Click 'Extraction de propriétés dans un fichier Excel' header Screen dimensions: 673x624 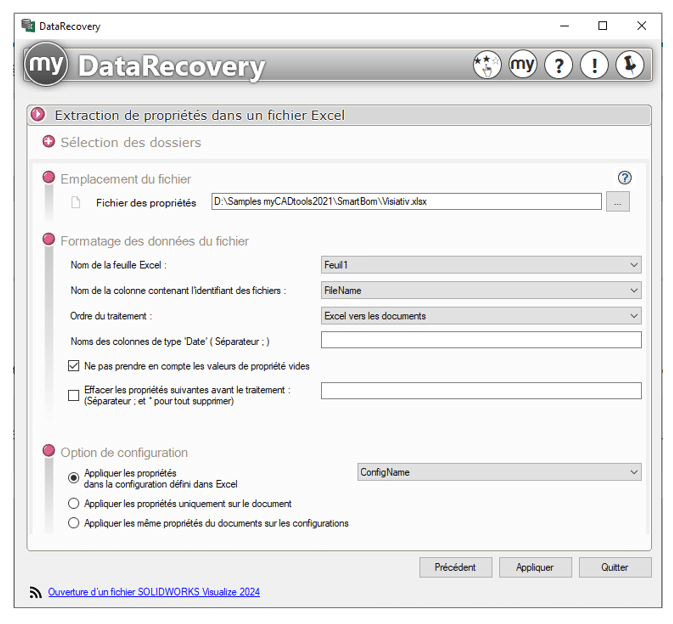pyautogui.click(x=339, y=115)
